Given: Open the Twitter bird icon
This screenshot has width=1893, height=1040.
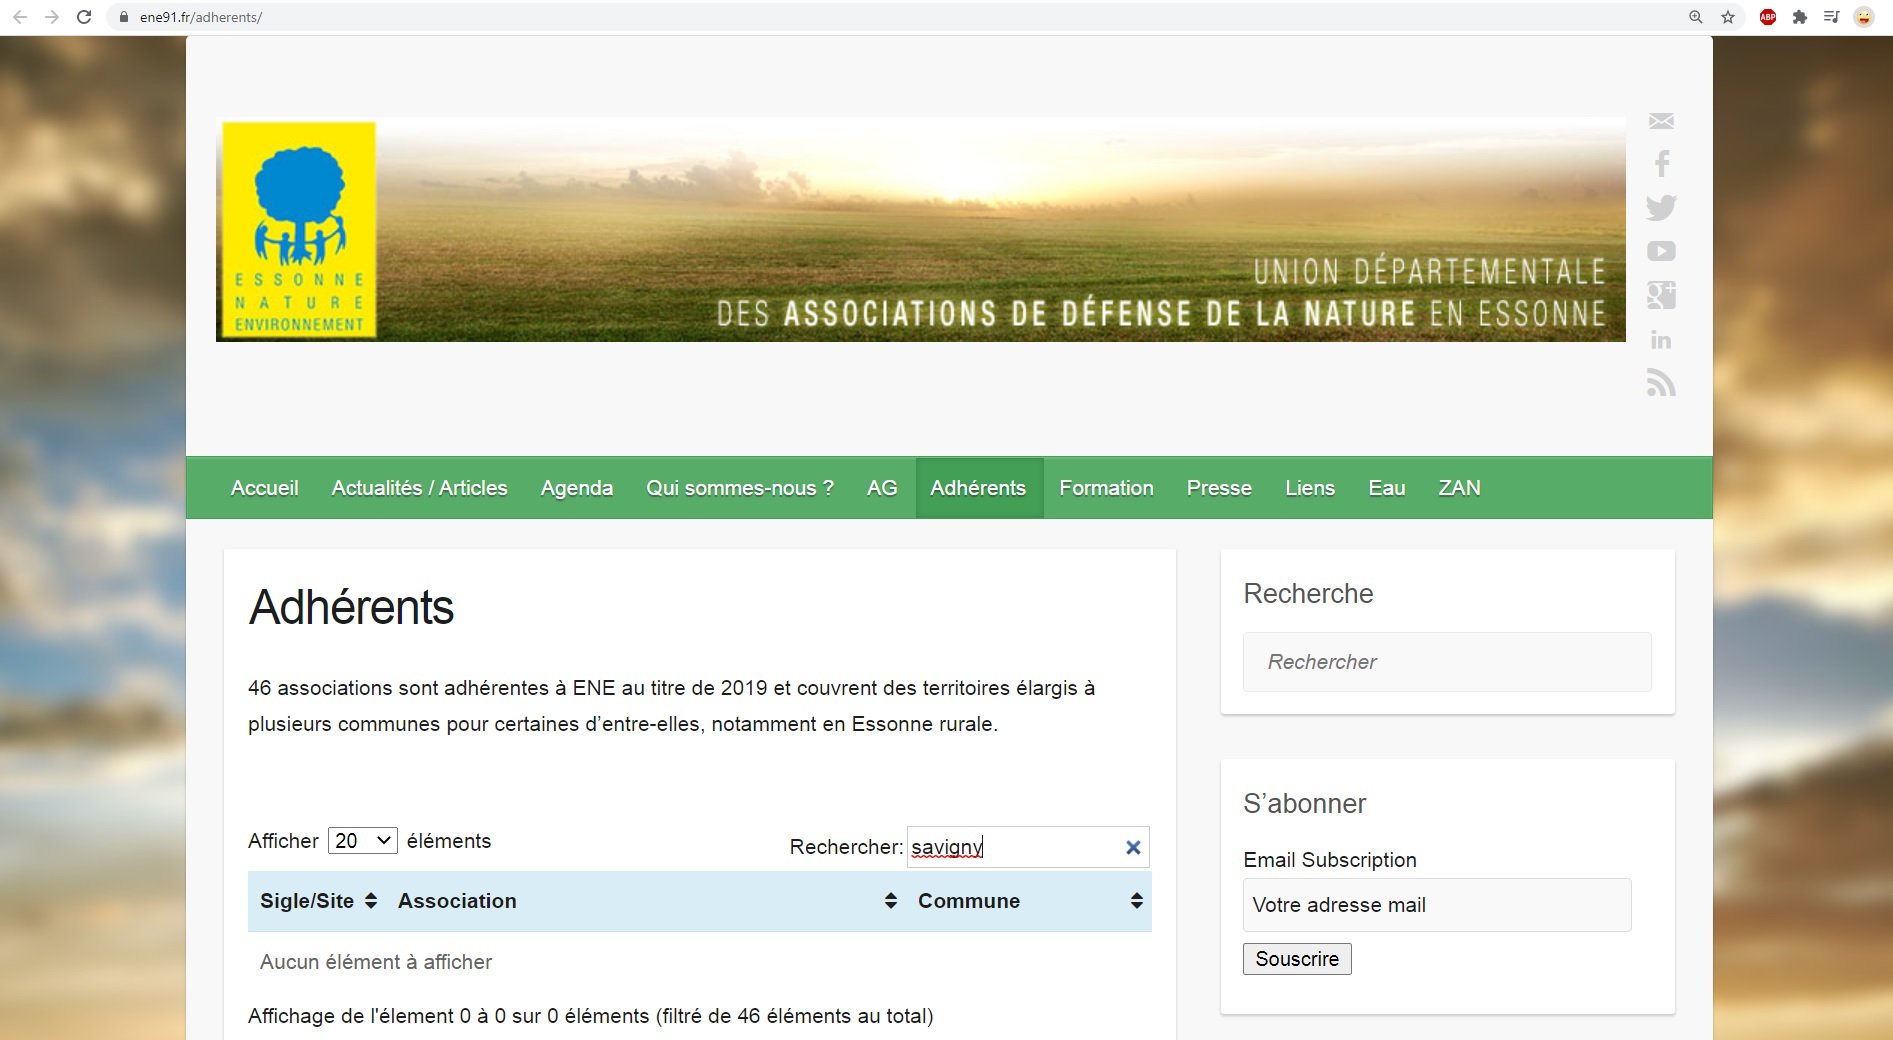Looking at the screenshot, I should [1661, 207].
